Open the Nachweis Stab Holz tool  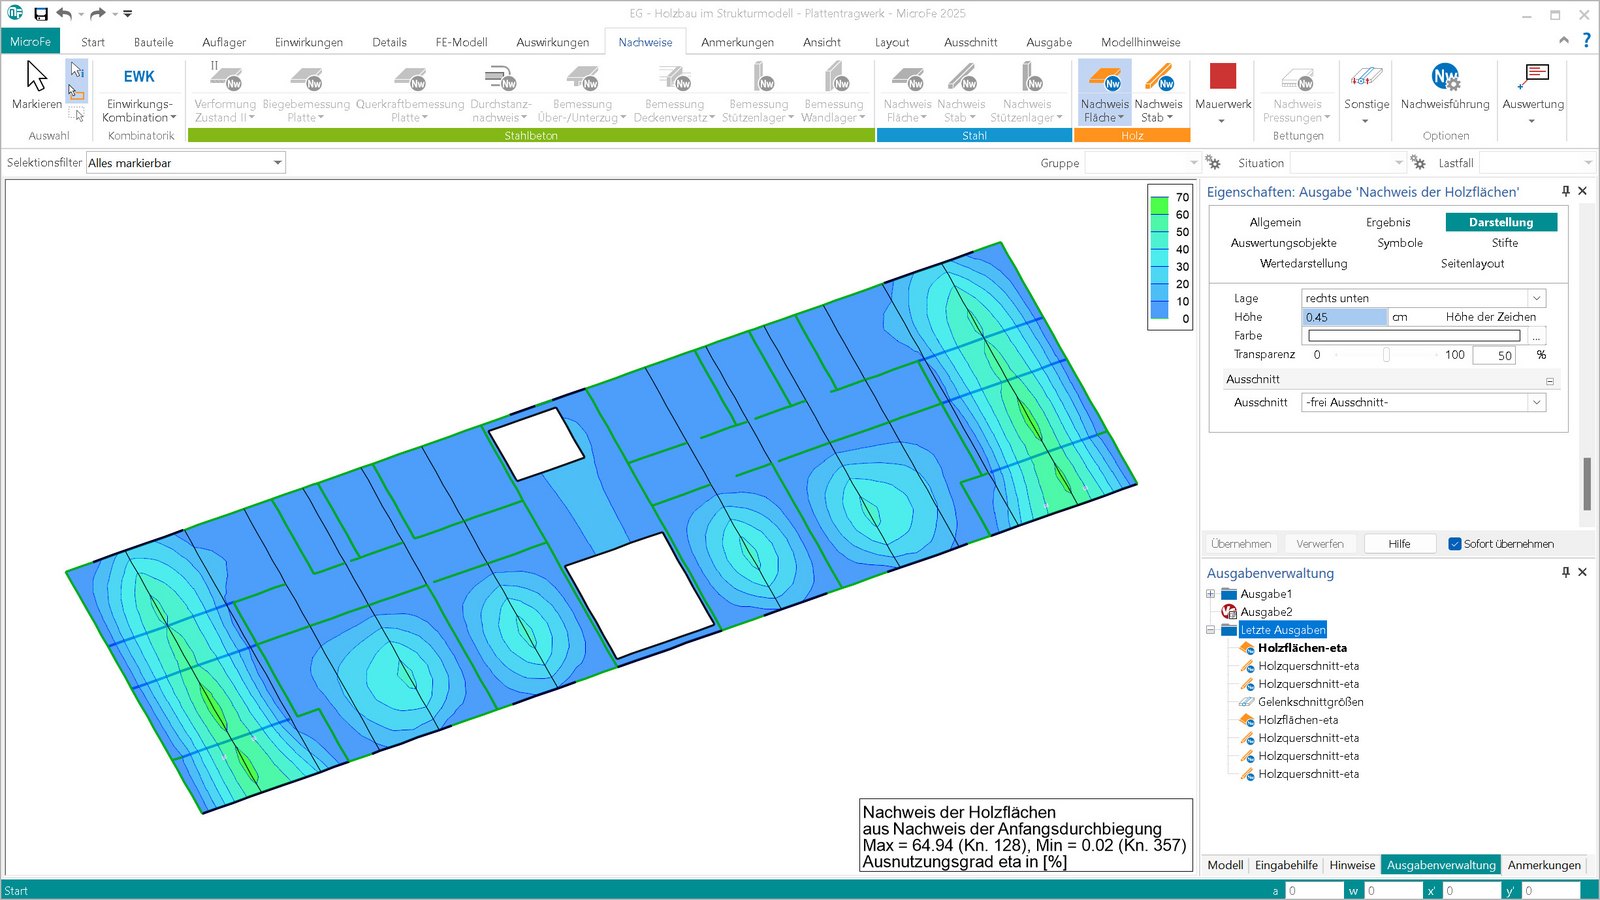click(1158, 78)
